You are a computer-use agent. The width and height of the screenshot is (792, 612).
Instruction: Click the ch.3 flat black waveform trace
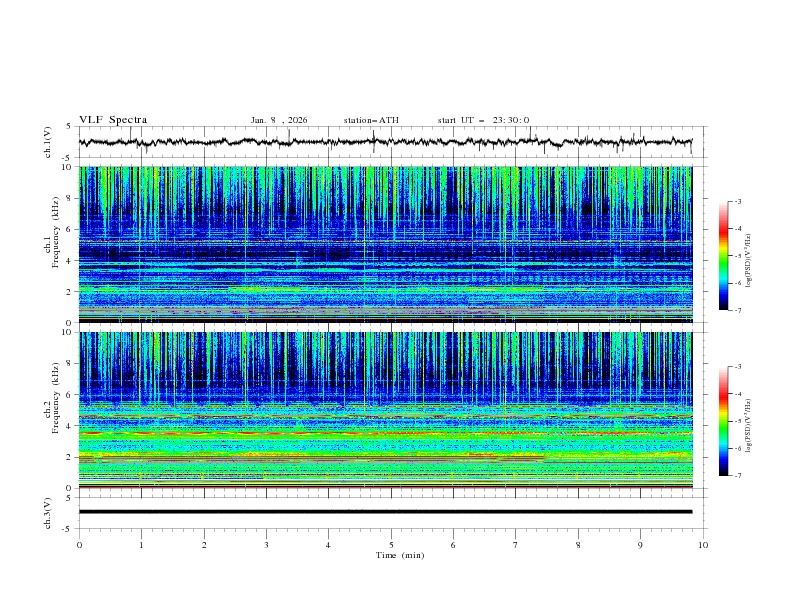pos(385,512)
